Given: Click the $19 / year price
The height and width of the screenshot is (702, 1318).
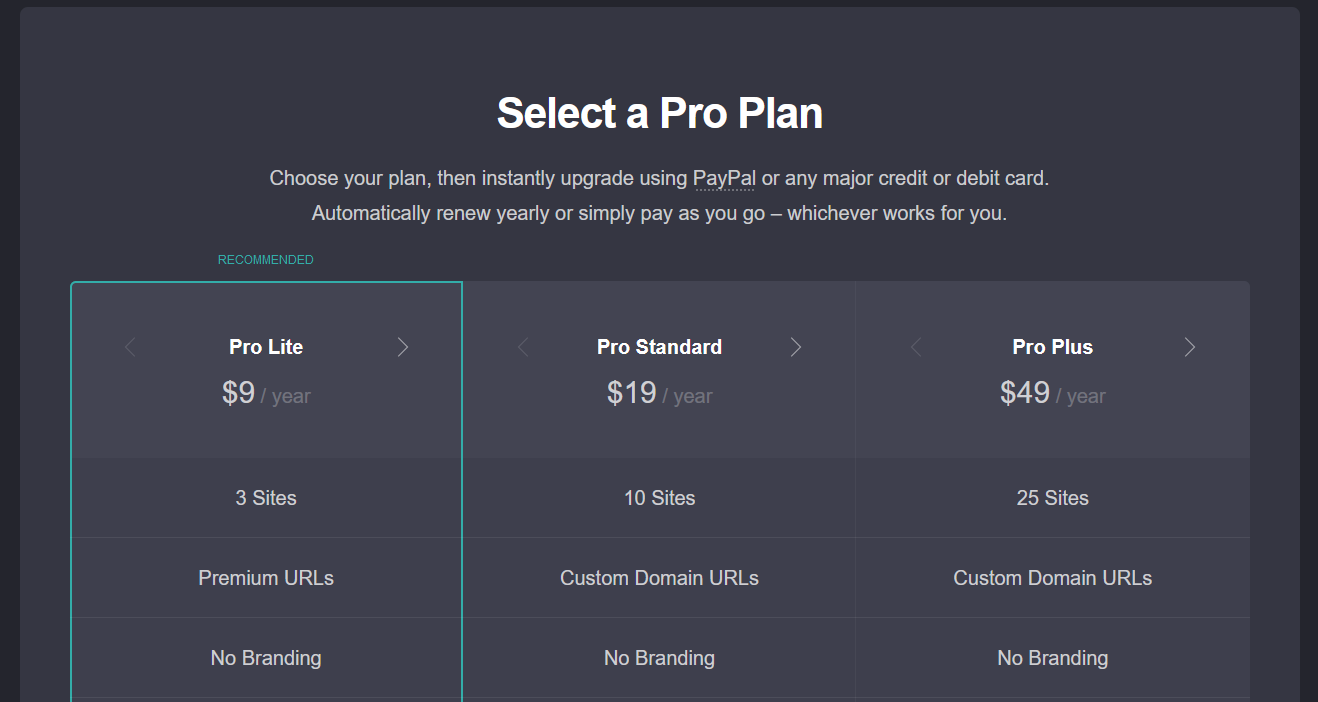Looking at the screenshot, I should 659,393.
